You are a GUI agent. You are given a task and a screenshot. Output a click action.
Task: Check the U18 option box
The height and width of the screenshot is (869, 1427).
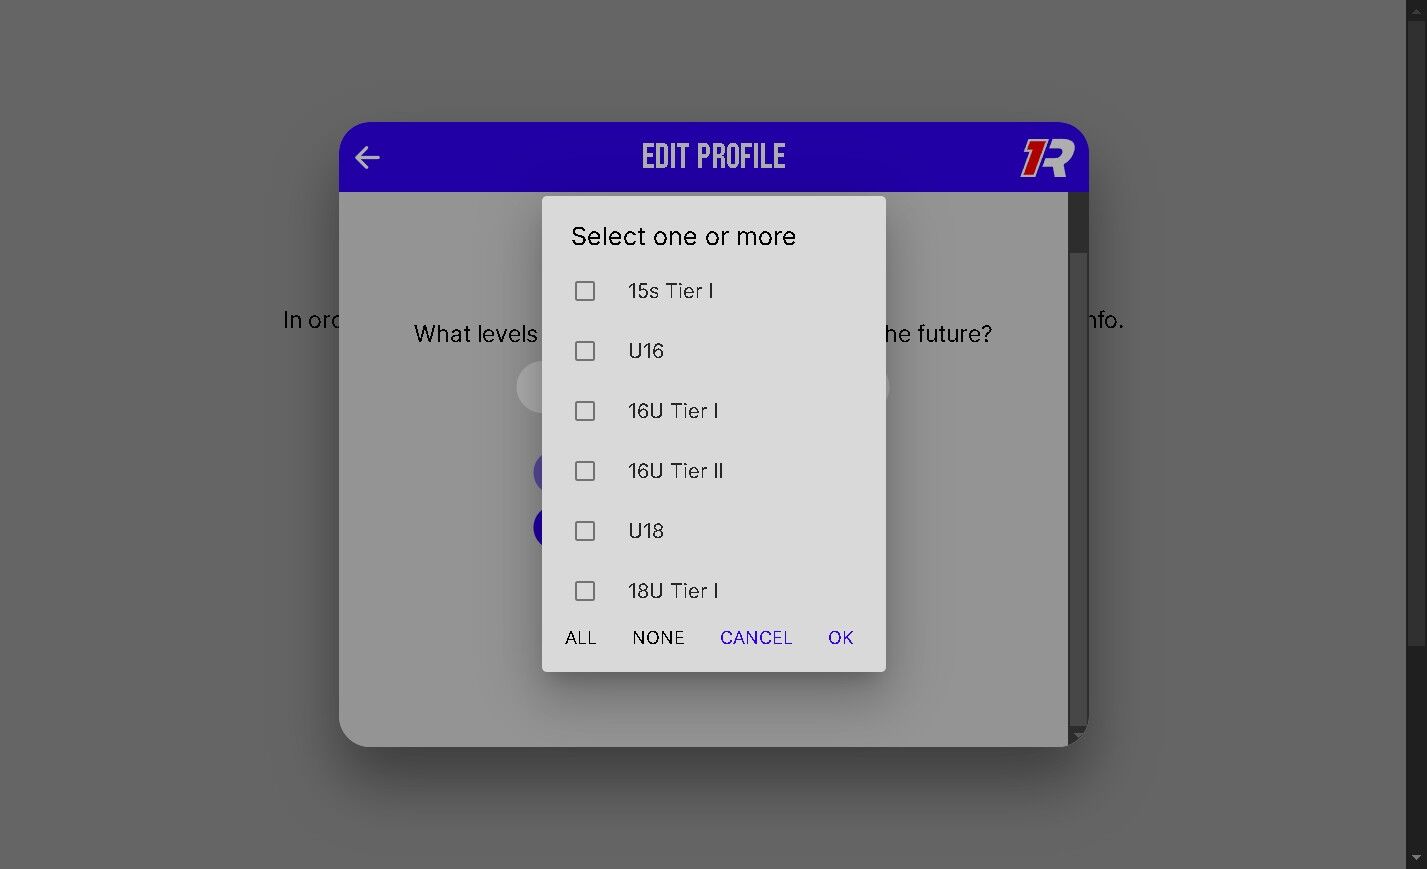pyautogui.click(x=585, y=531)
